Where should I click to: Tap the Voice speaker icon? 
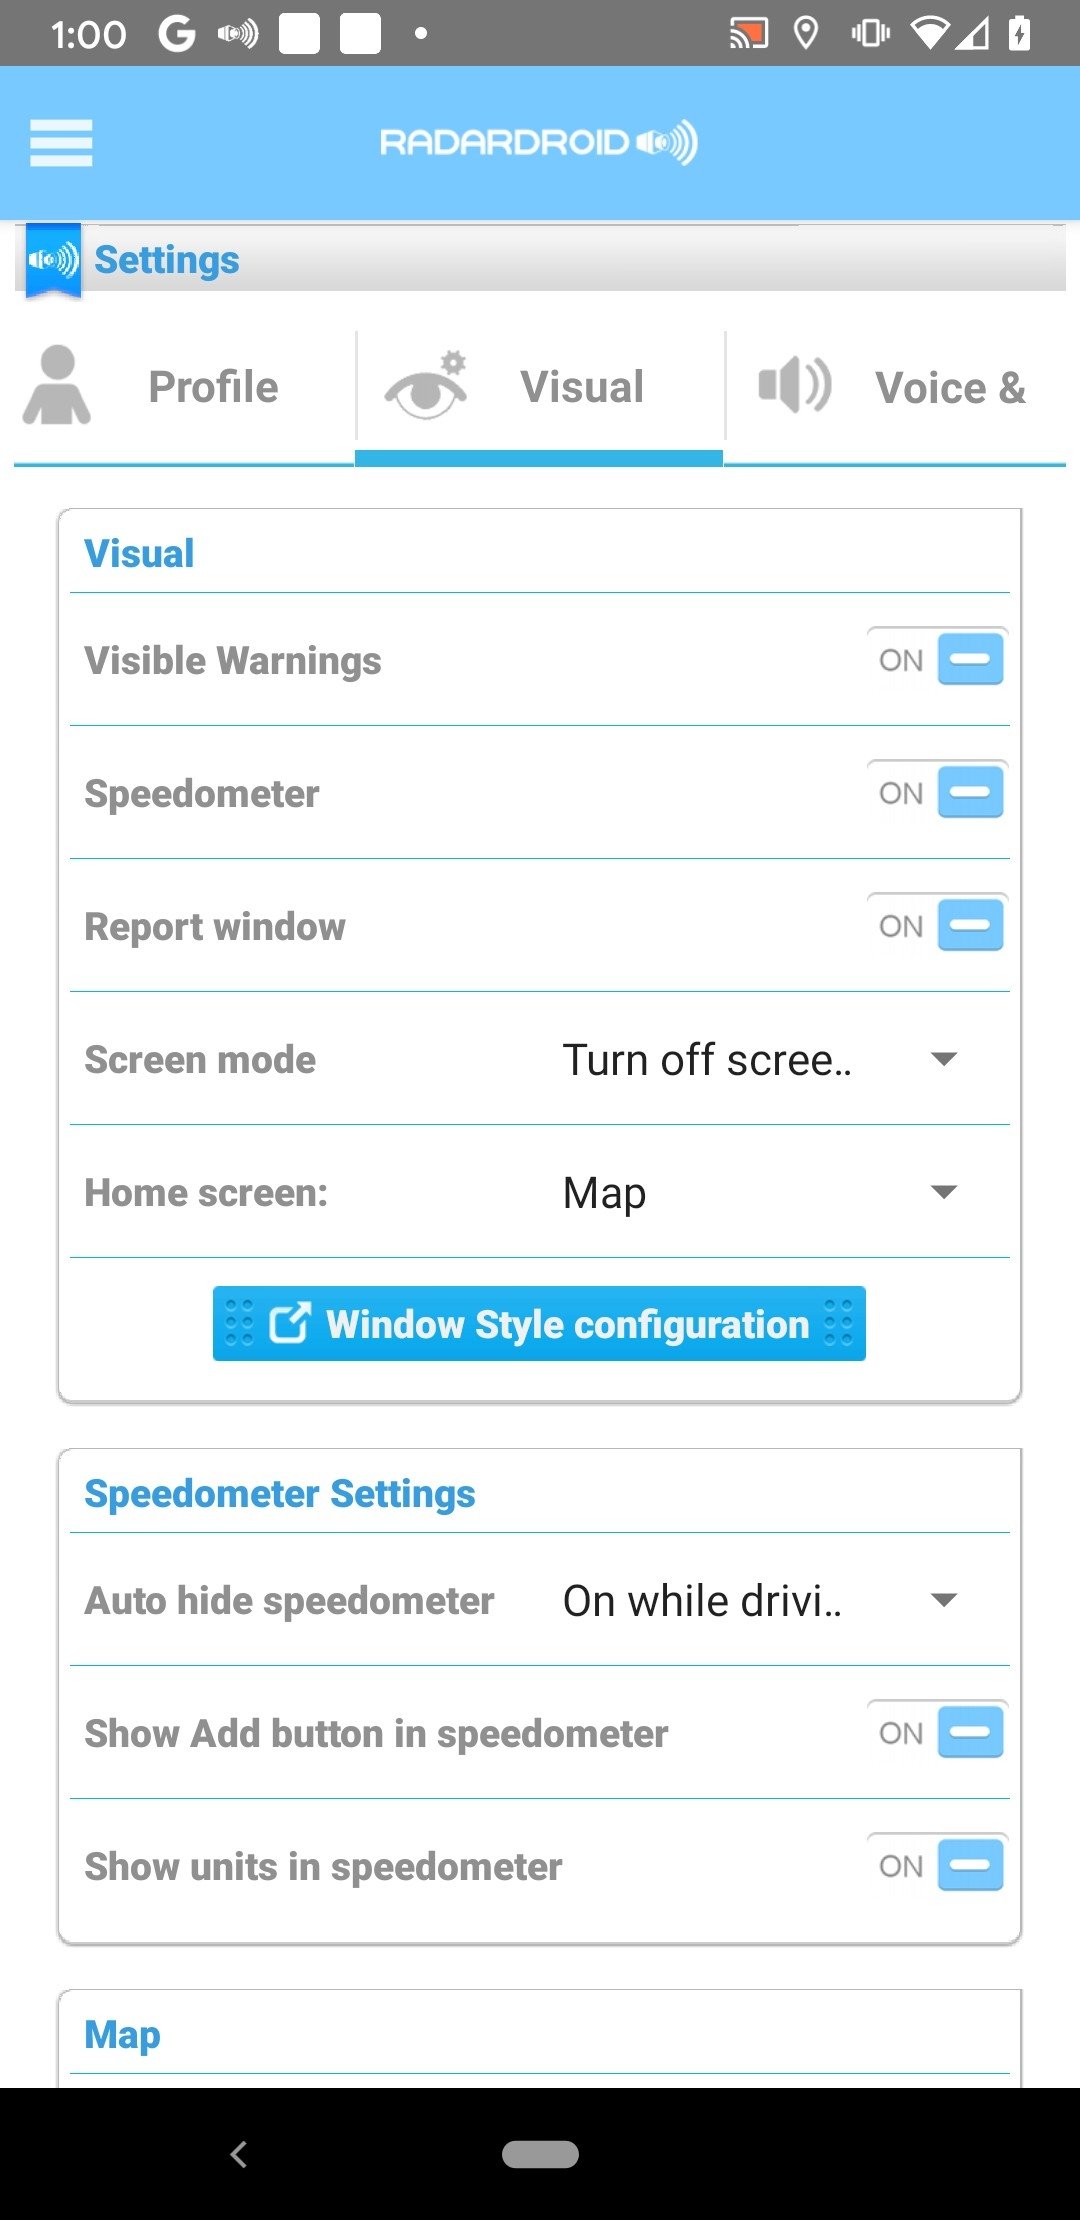(795, 386)
